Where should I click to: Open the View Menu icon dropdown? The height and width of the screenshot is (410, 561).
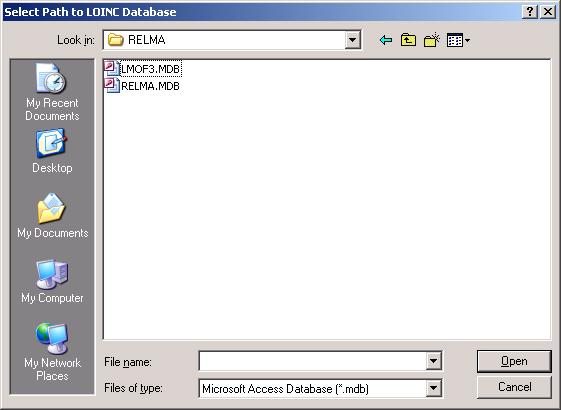458,40
